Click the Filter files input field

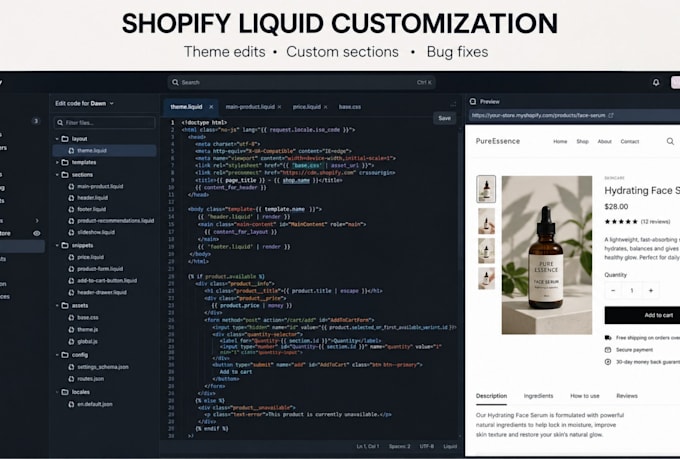[x=105, y=123]
